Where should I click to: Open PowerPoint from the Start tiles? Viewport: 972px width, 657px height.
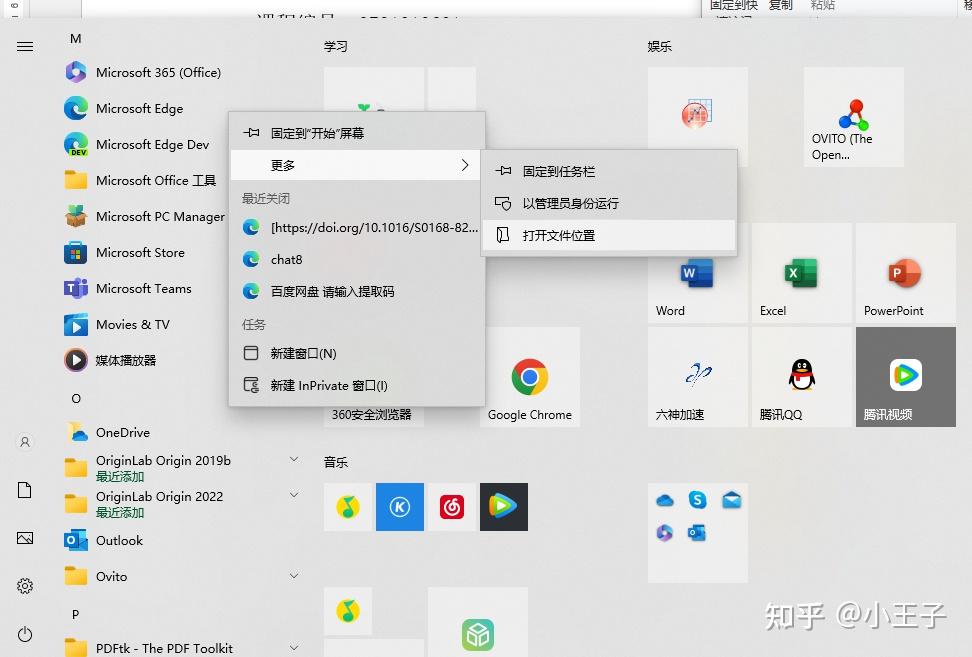click(x=905, y=273)
